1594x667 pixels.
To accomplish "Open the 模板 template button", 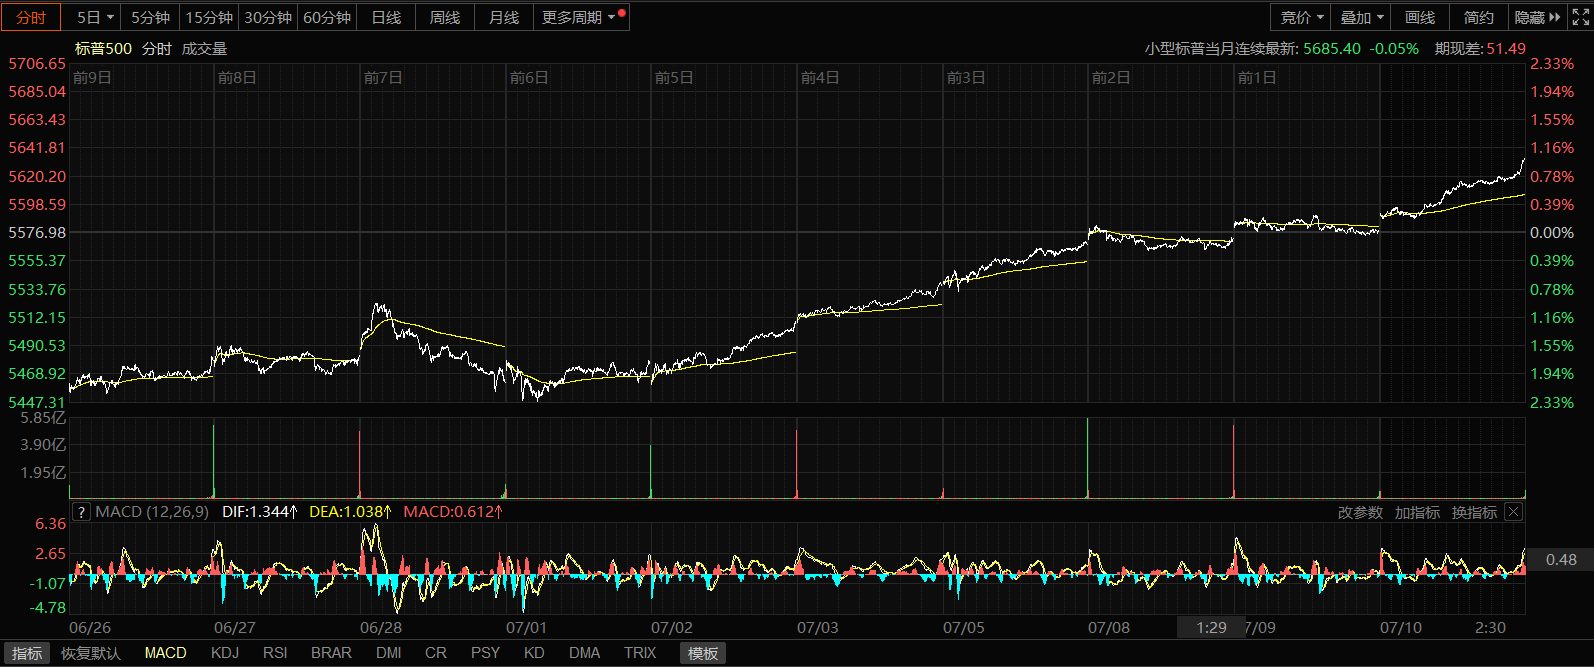I will (x=703, y=653).
